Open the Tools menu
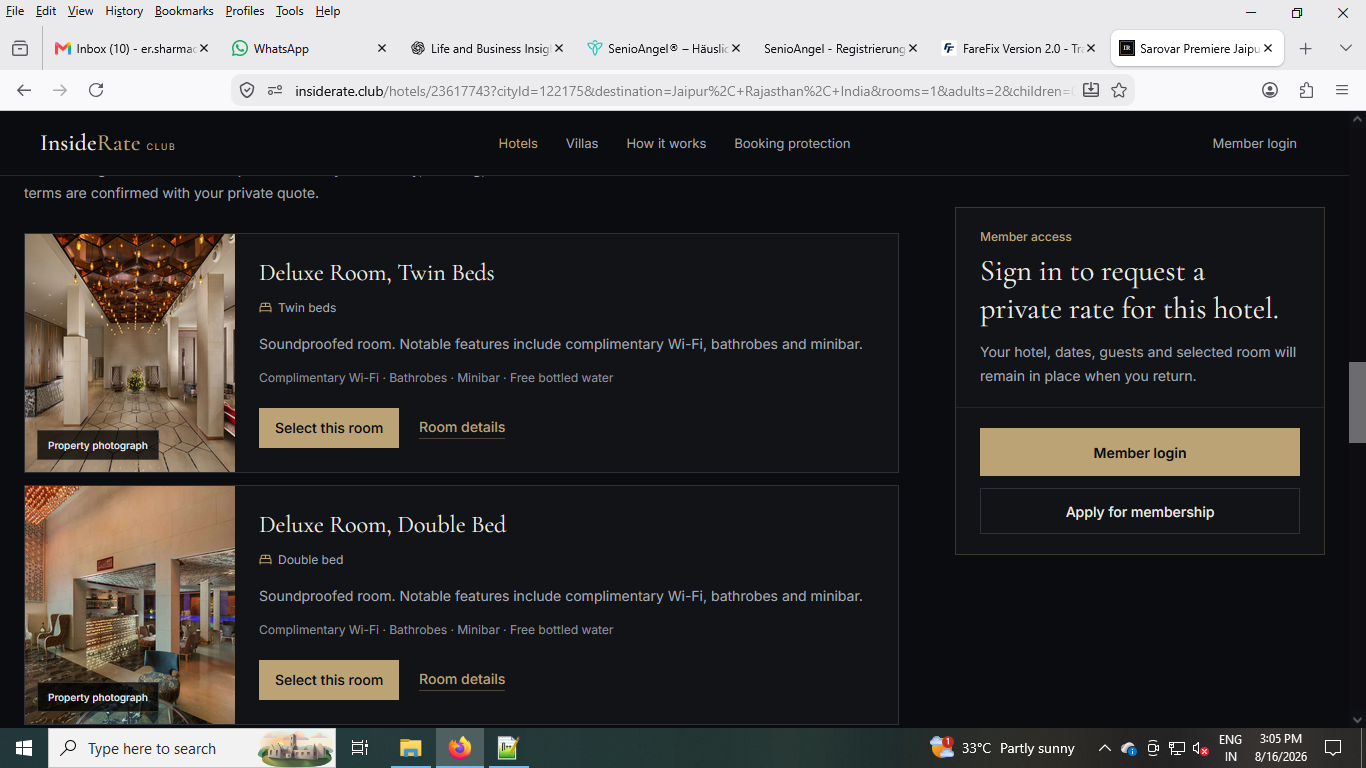1366x768 pixels. (x=290, y=11)
